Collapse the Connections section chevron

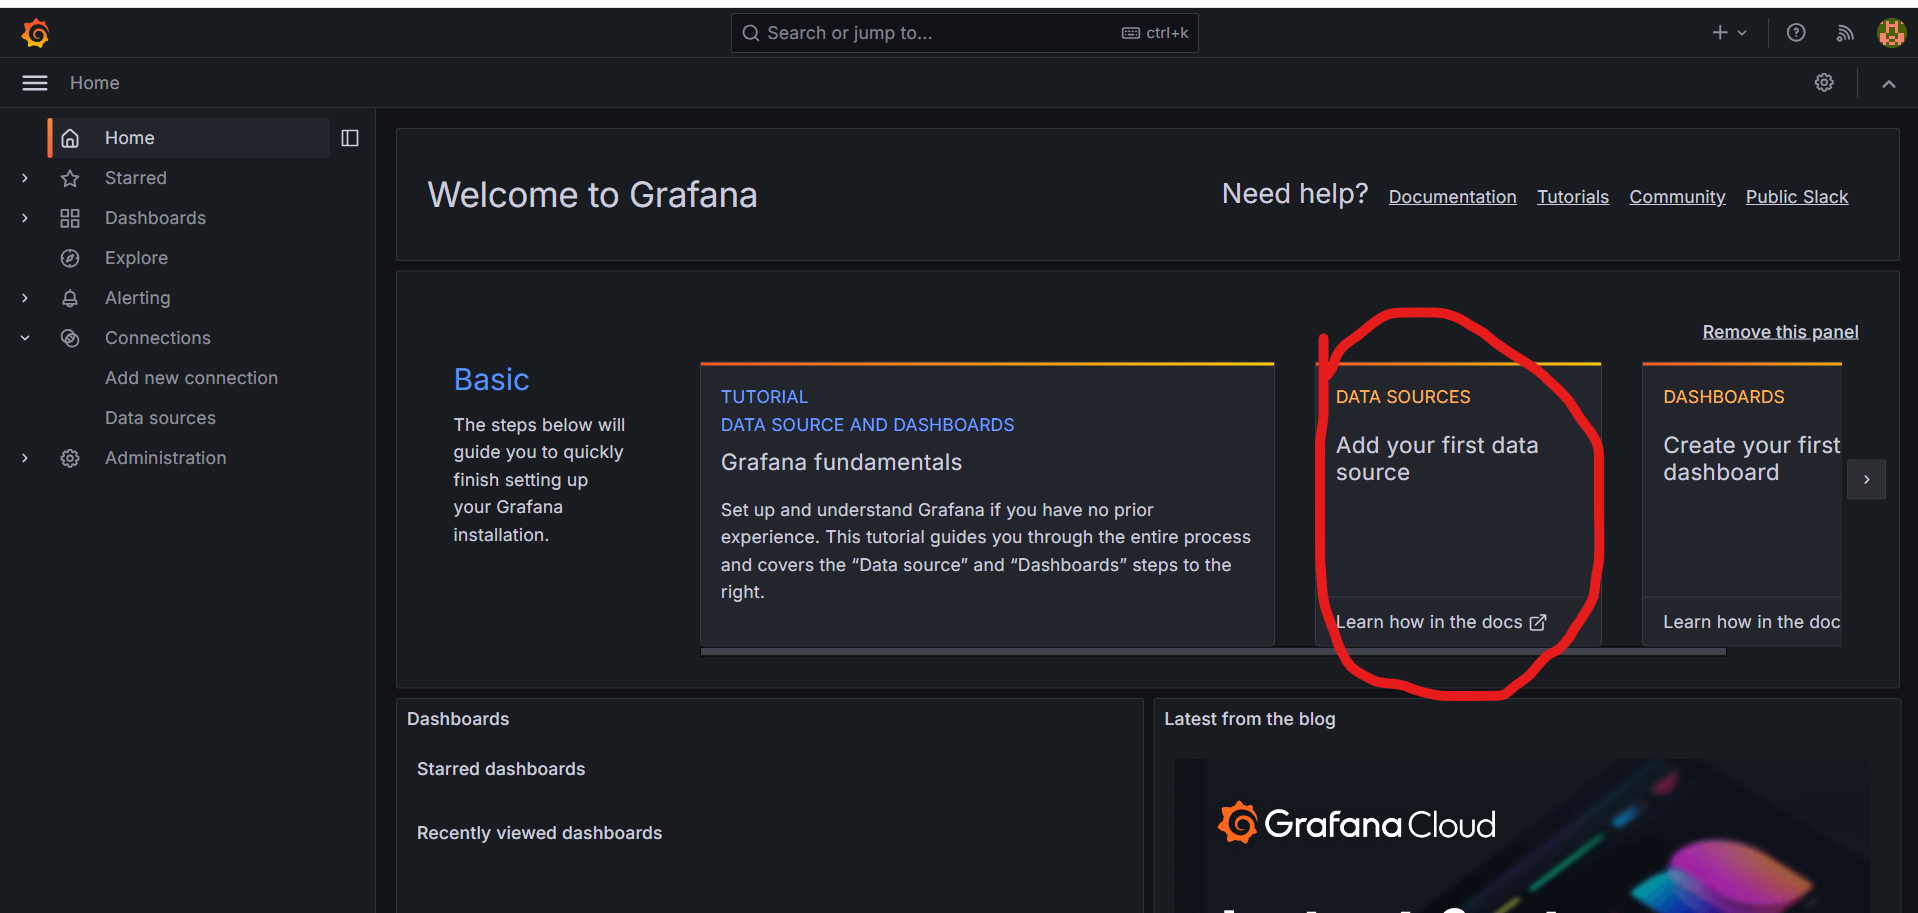pyautogui.click(x=25, y=338)
